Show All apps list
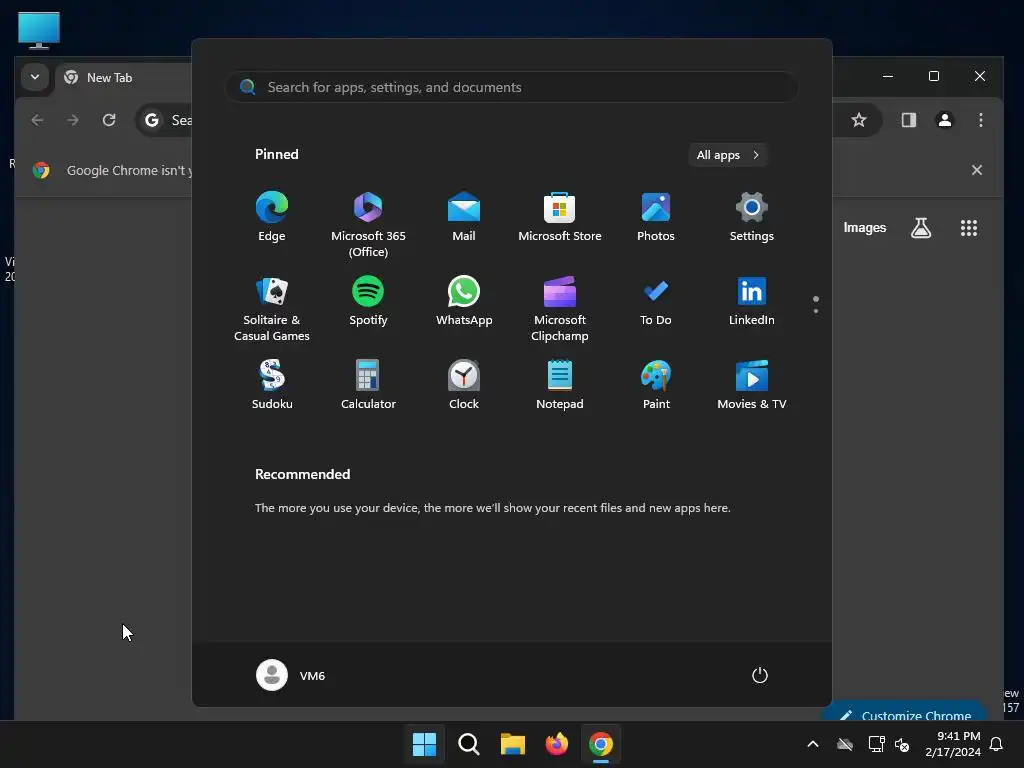 pos(728,155)
